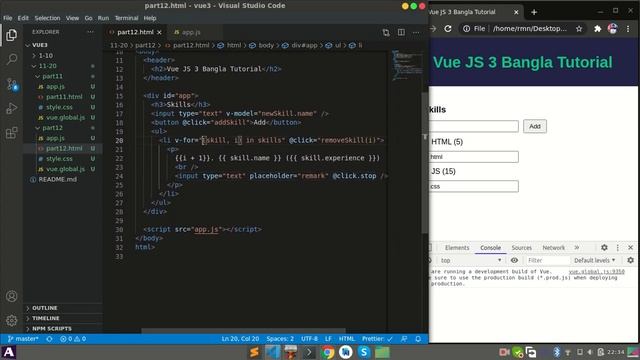Viewport: 640px width, 360px height.
Task: Open Explorer more actions ellipsis
Action: (x=90, y=32)
